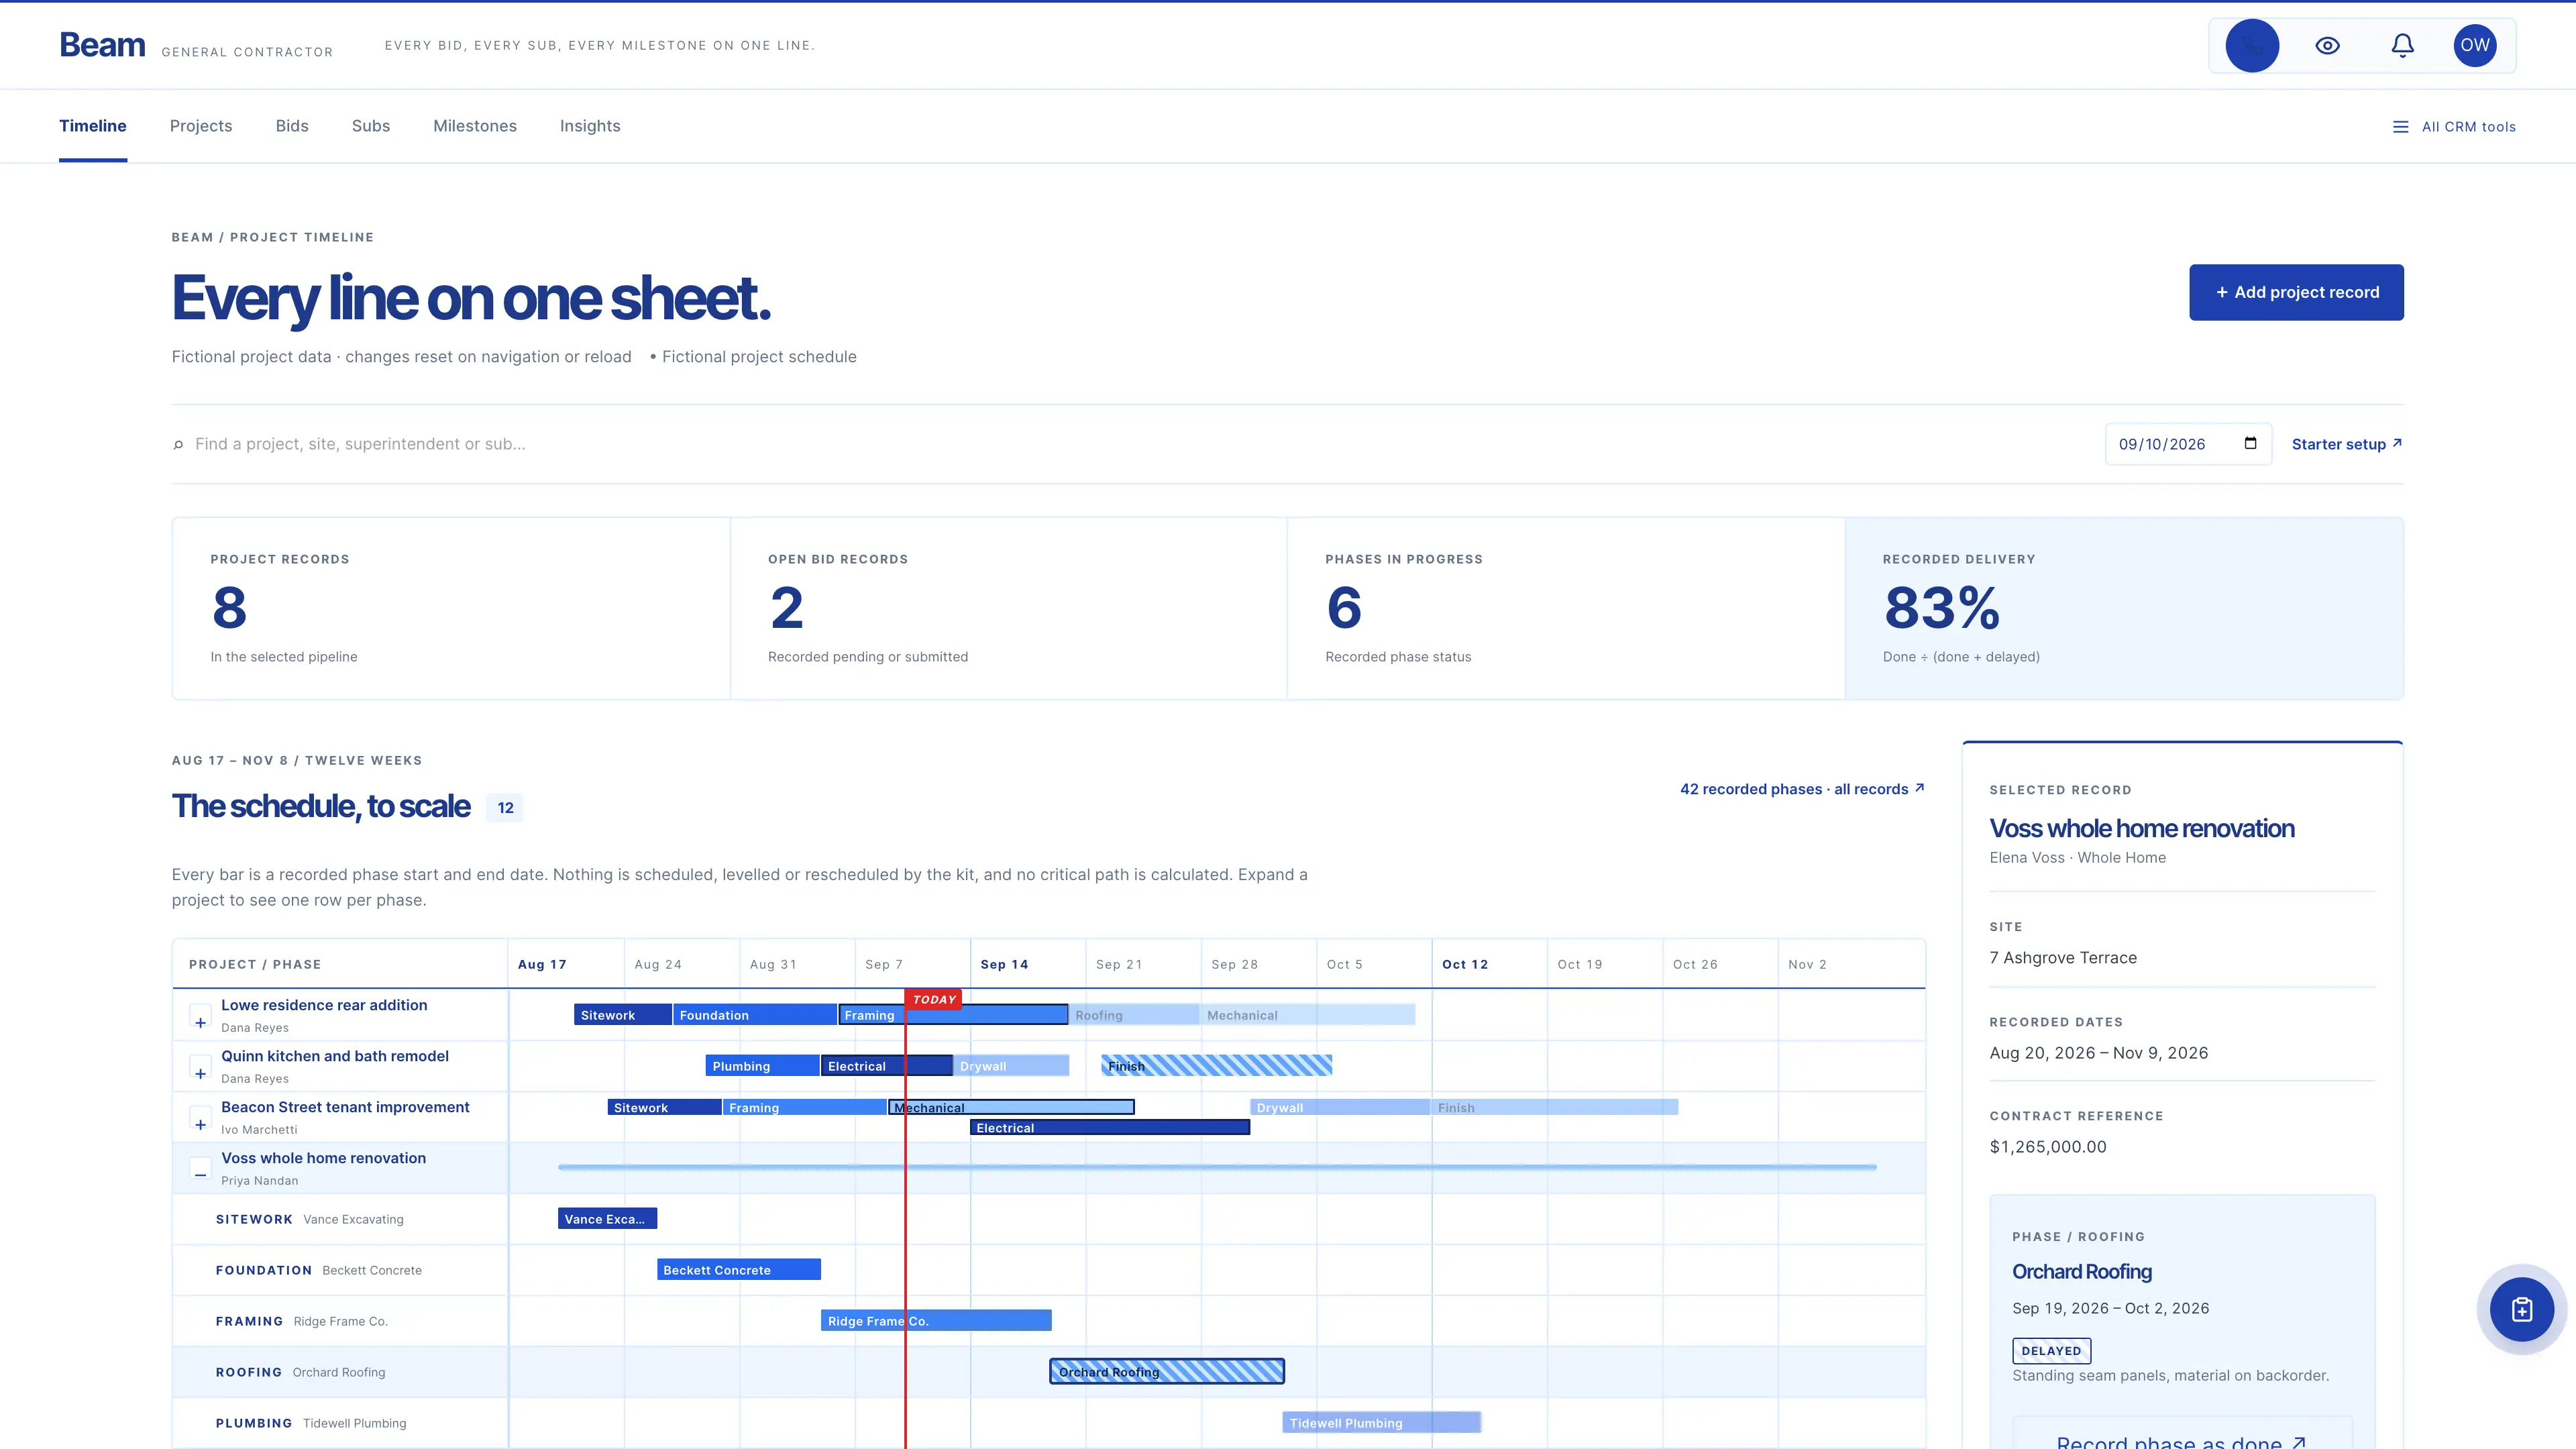Open the Projects tab
The height and width of the screenshot is (1449, 2576).
pyautogui.click(x=201, y=126)
